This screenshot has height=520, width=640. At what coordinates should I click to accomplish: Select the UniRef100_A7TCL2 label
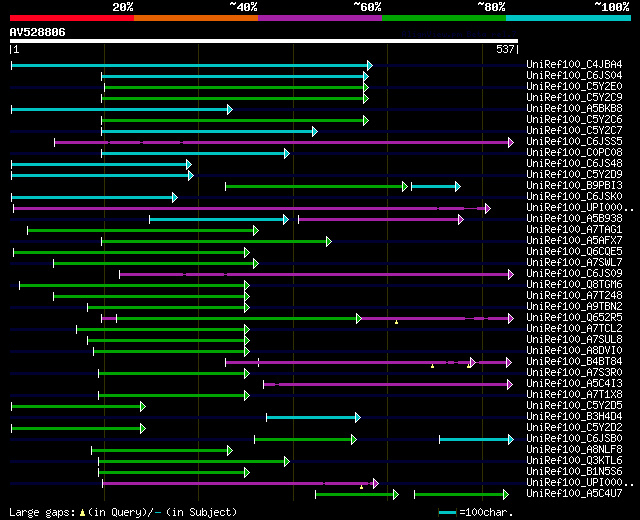[x=574, y=329]
